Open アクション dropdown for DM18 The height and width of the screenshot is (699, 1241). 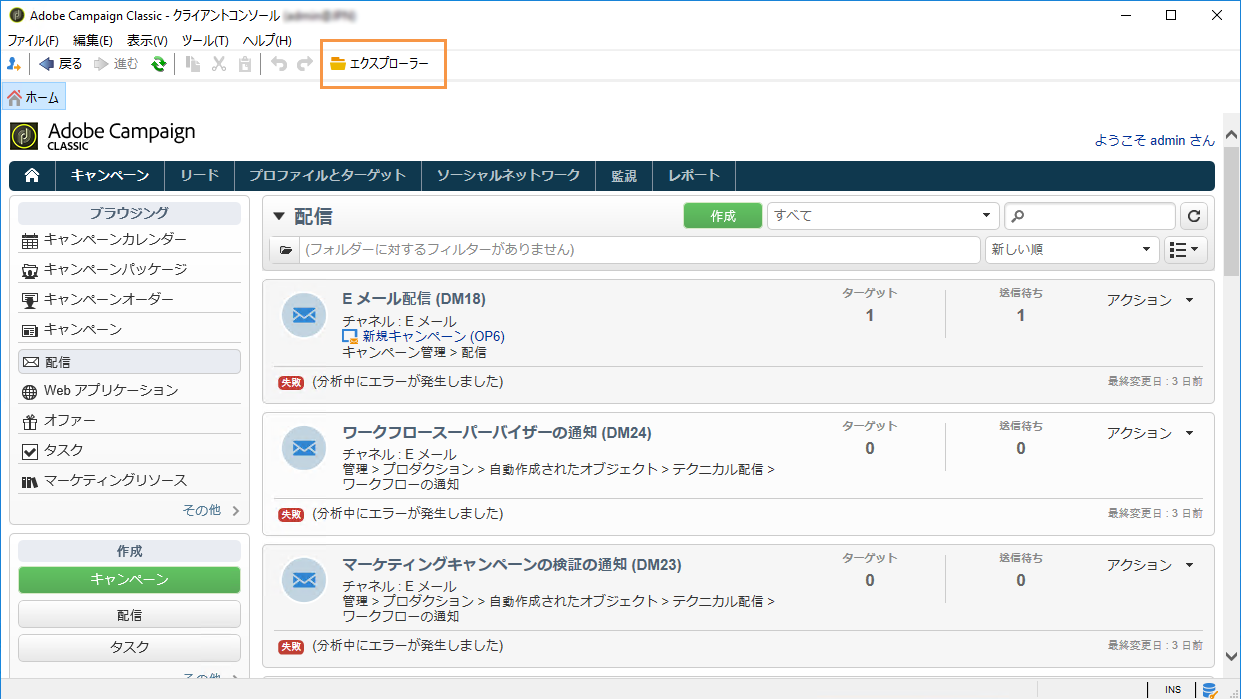point(1150,300)
